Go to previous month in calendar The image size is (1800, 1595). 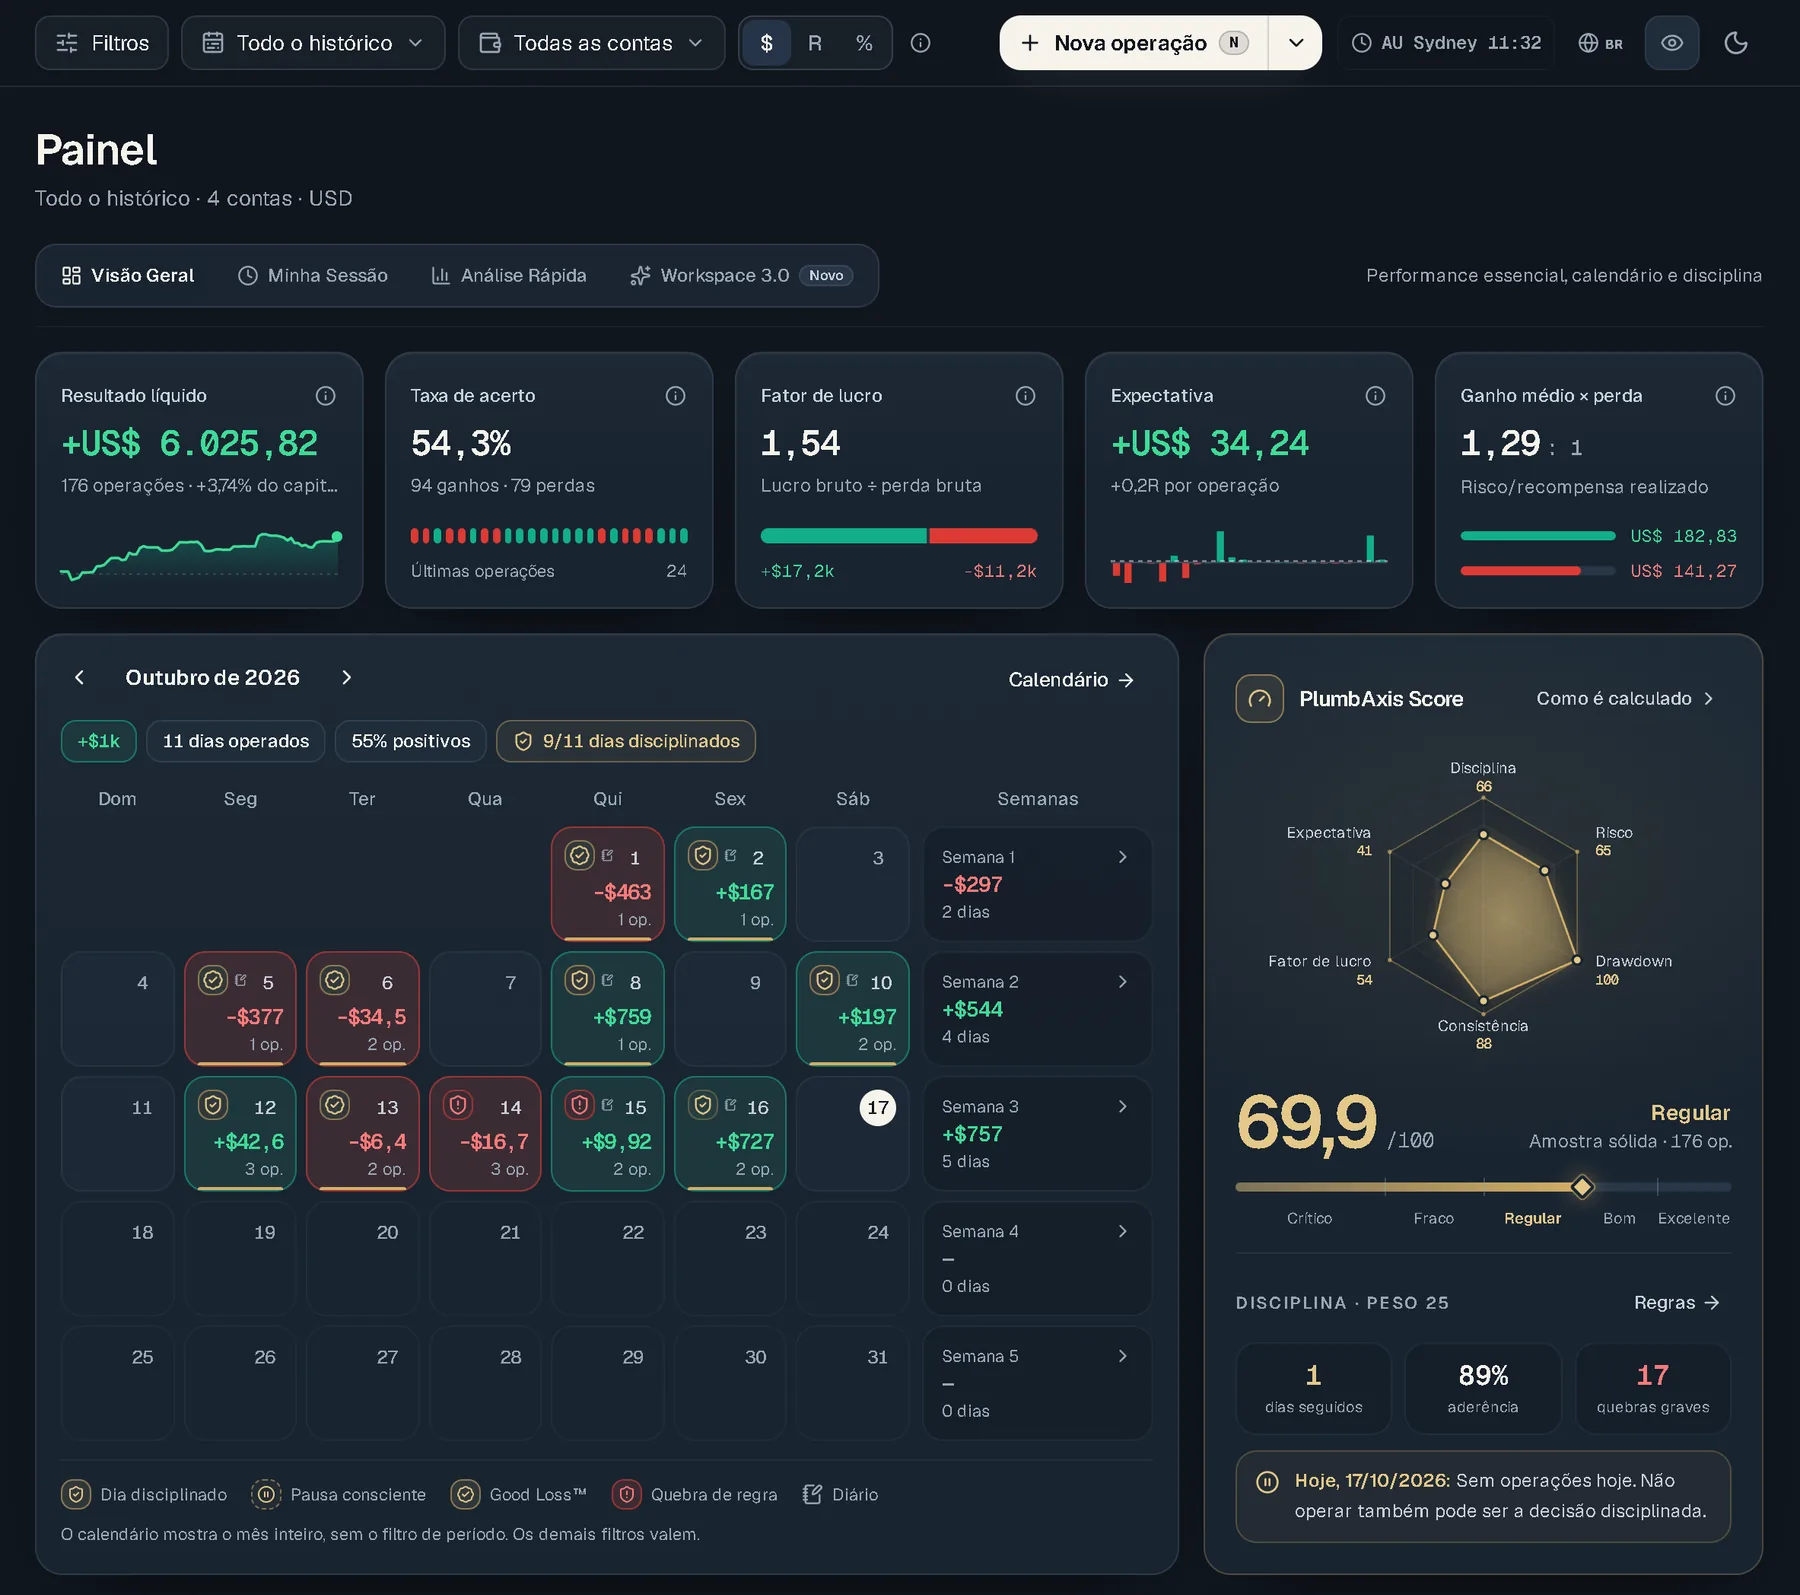coord(80,678)
